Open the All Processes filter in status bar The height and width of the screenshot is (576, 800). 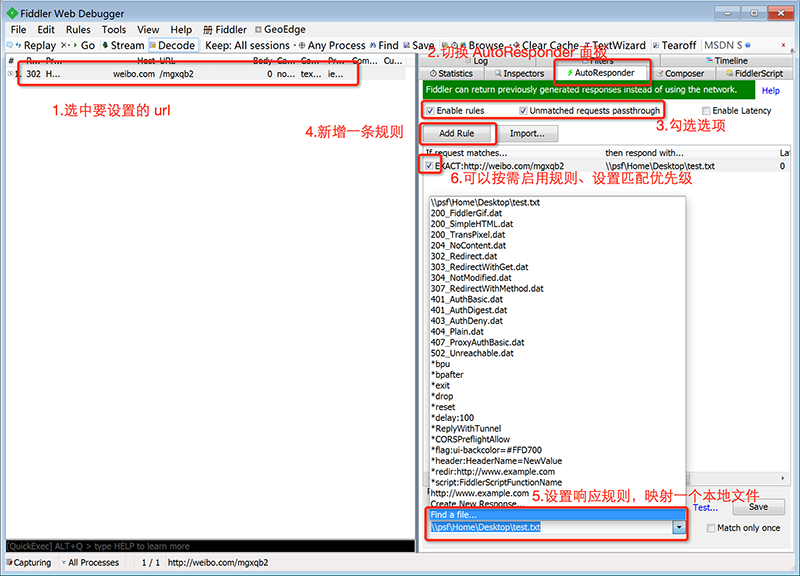[x=93, y=562]
